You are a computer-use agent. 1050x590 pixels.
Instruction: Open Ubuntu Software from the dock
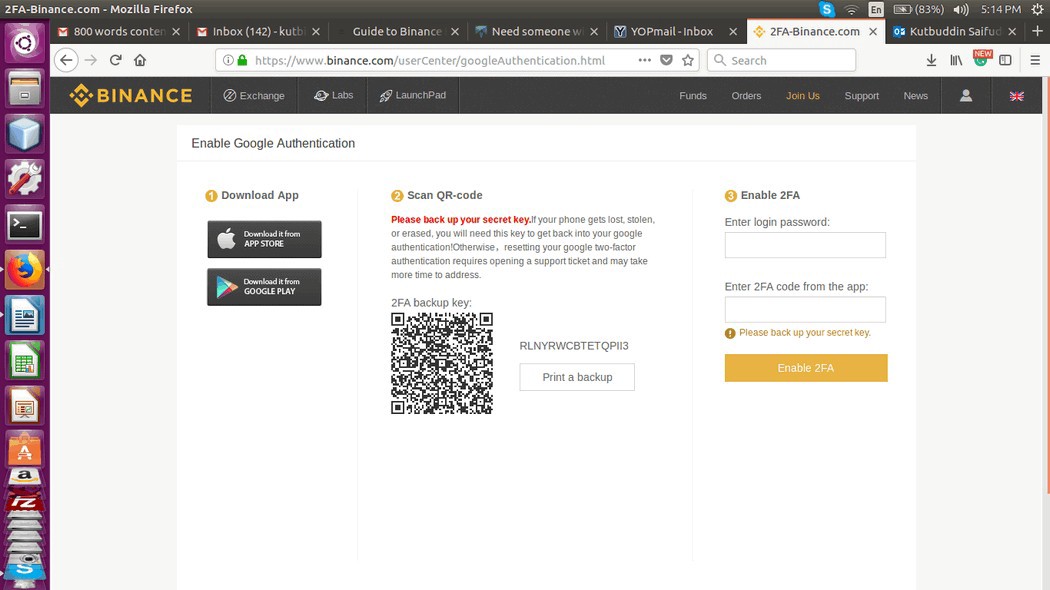[x=24, y=449]
